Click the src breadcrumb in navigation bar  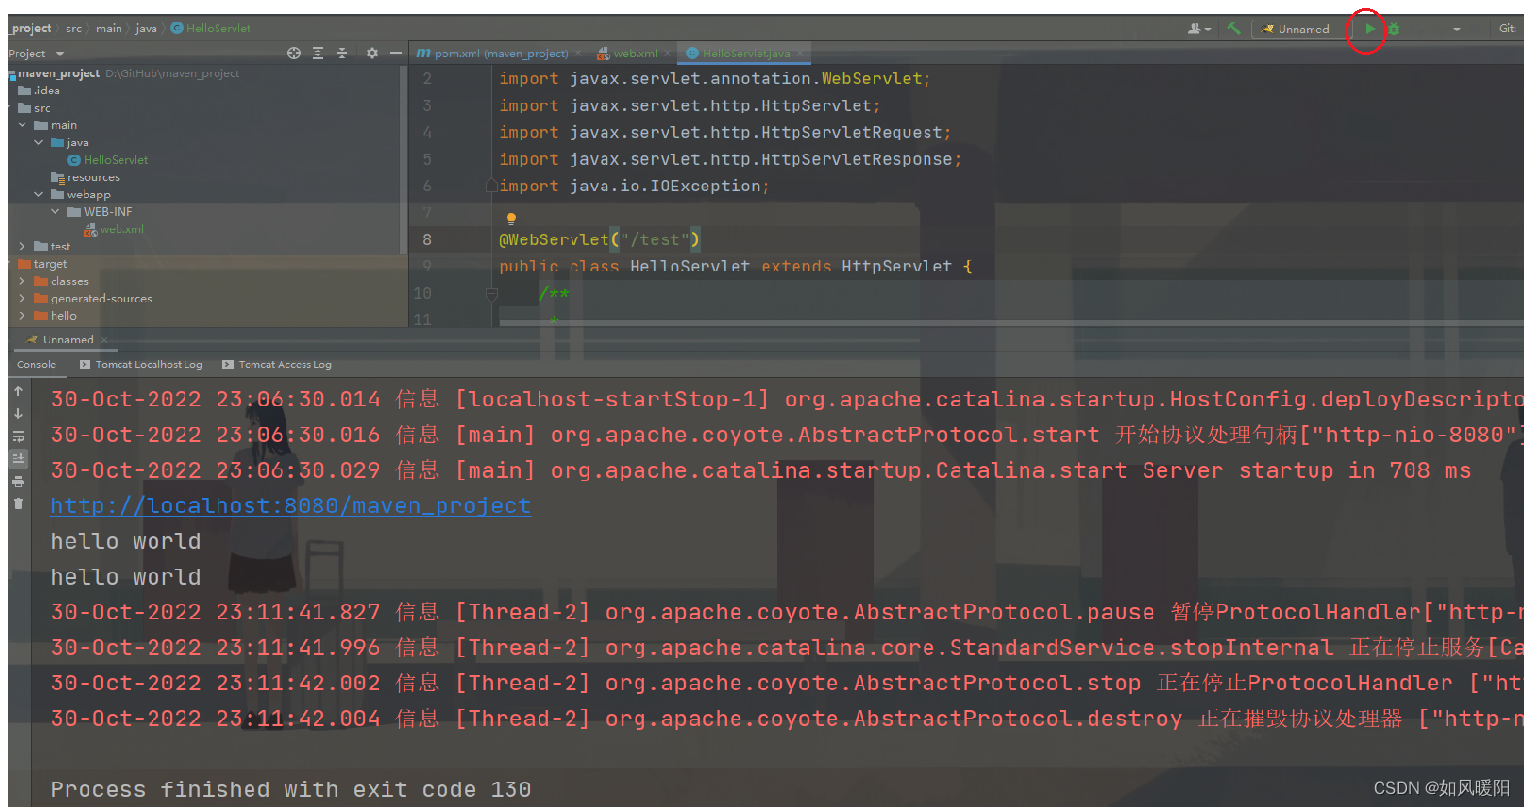point(74,28)
